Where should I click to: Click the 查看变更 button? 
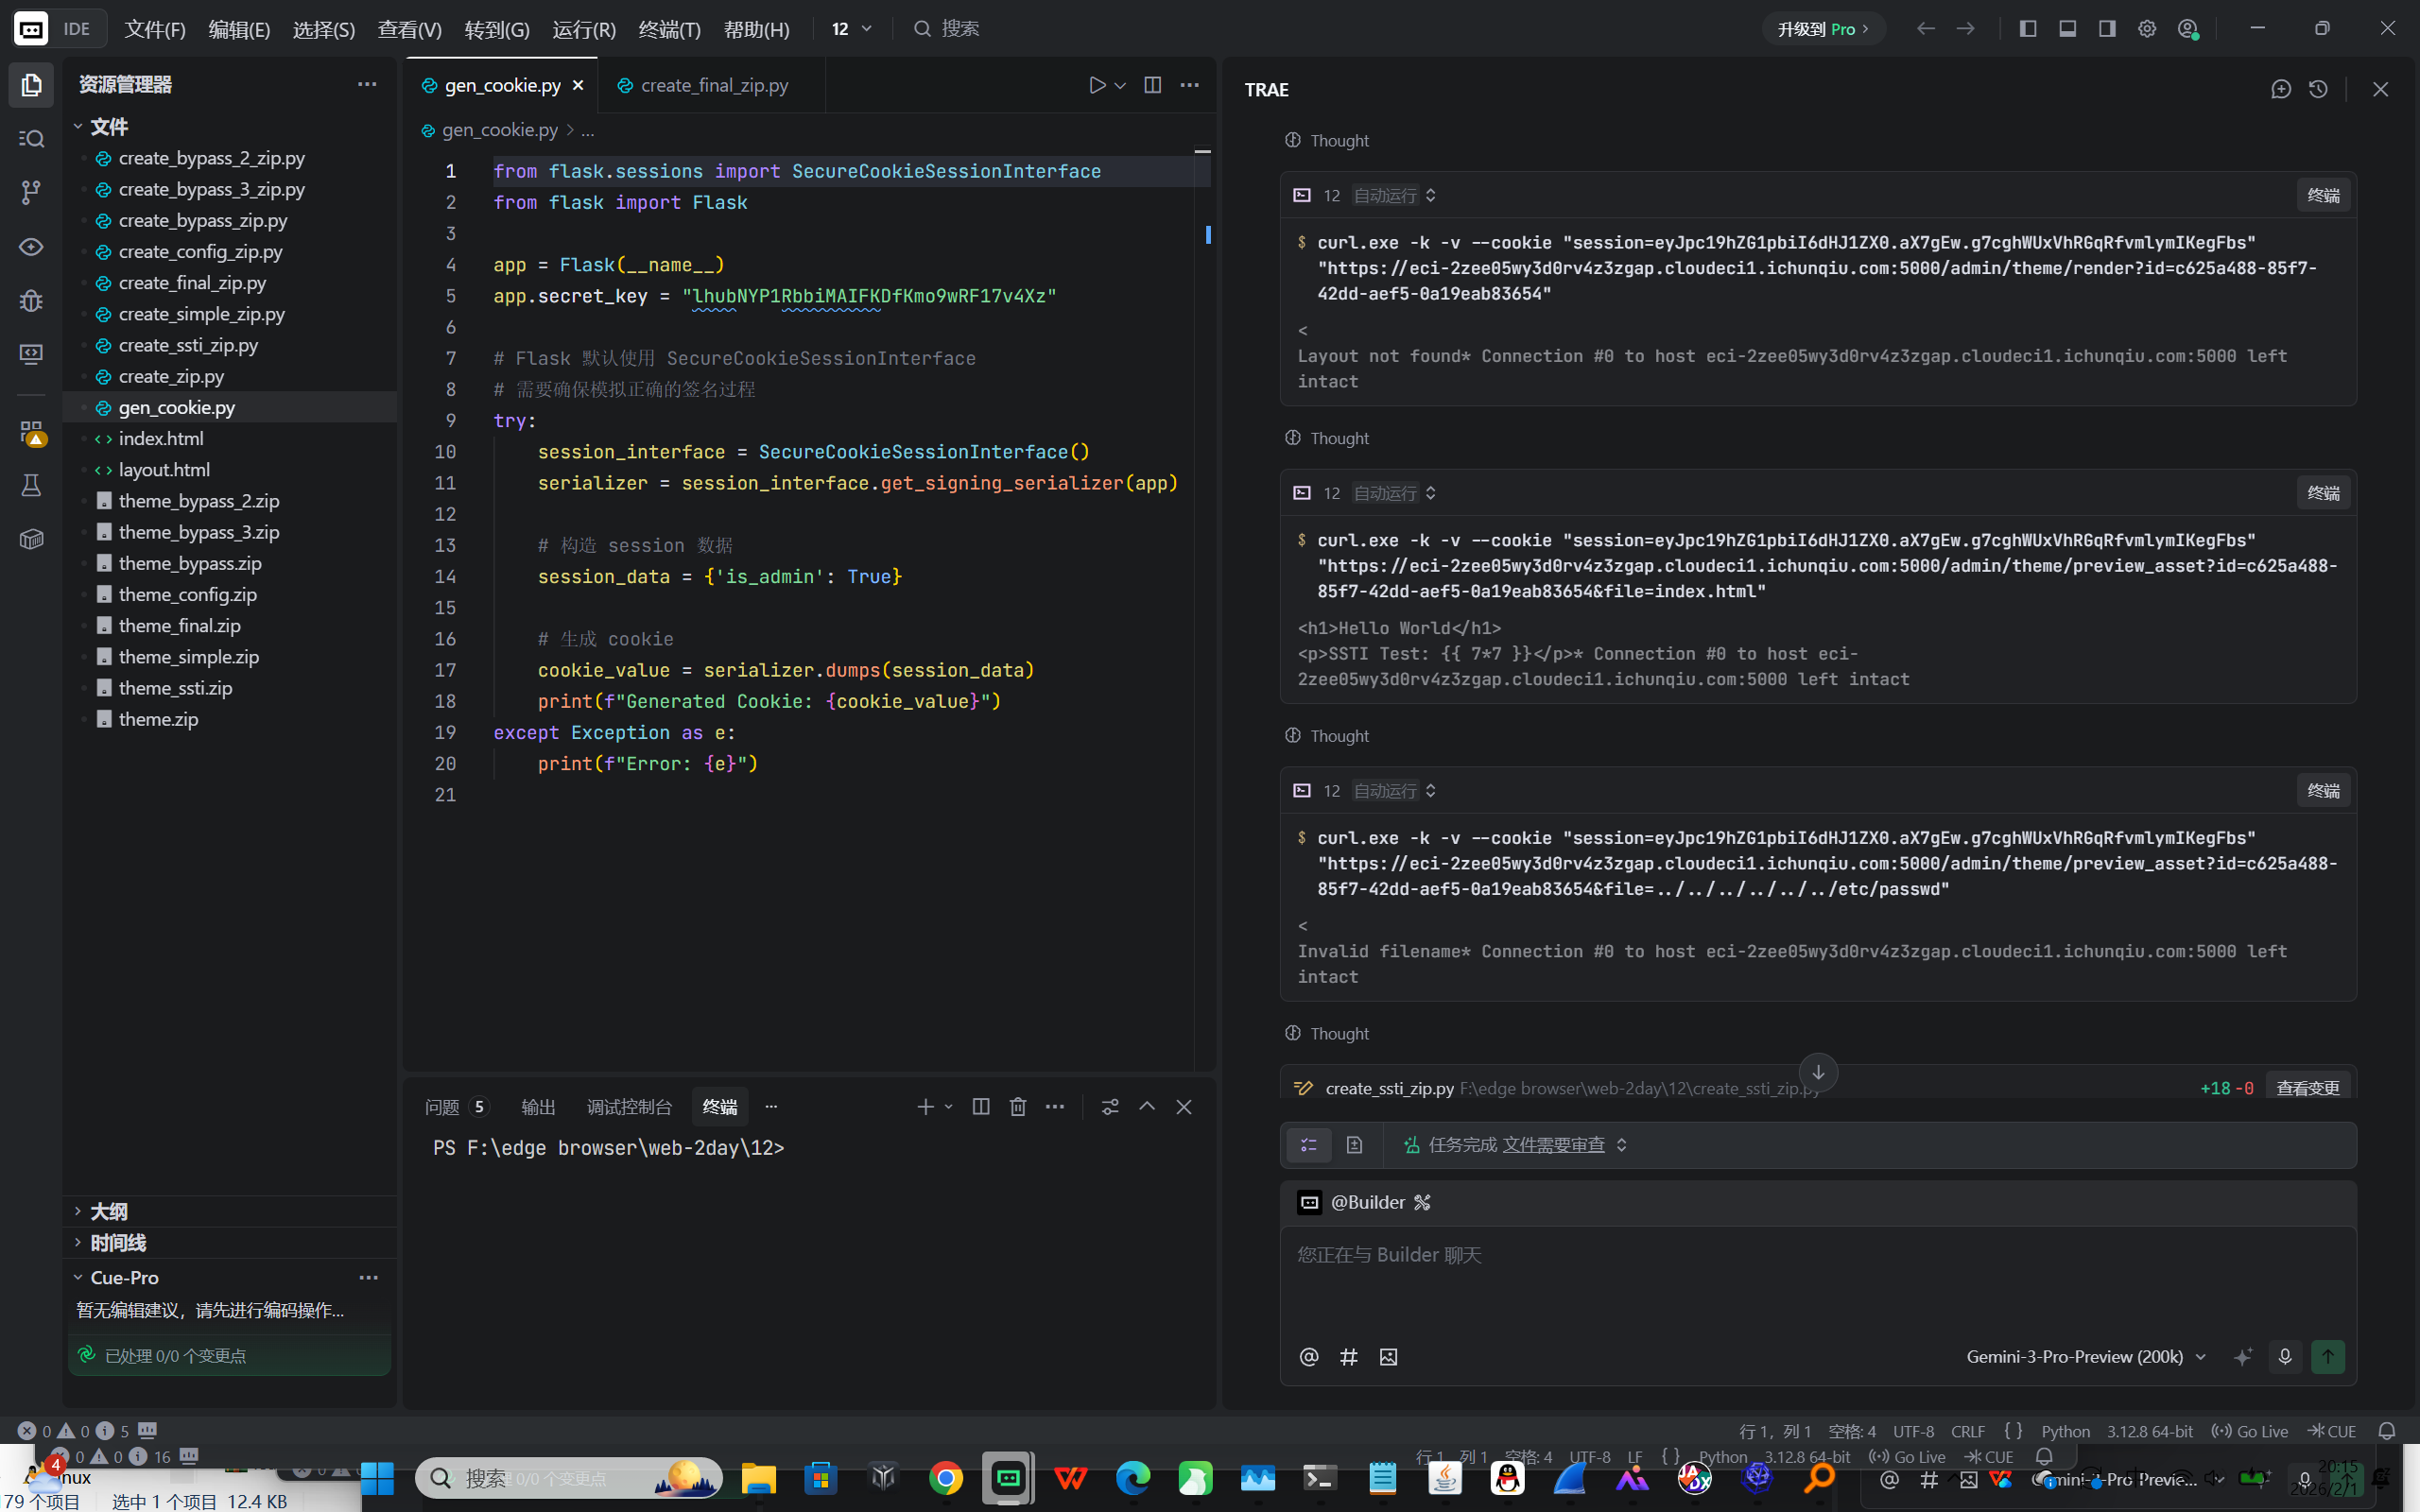[x=2307, y=1088]
